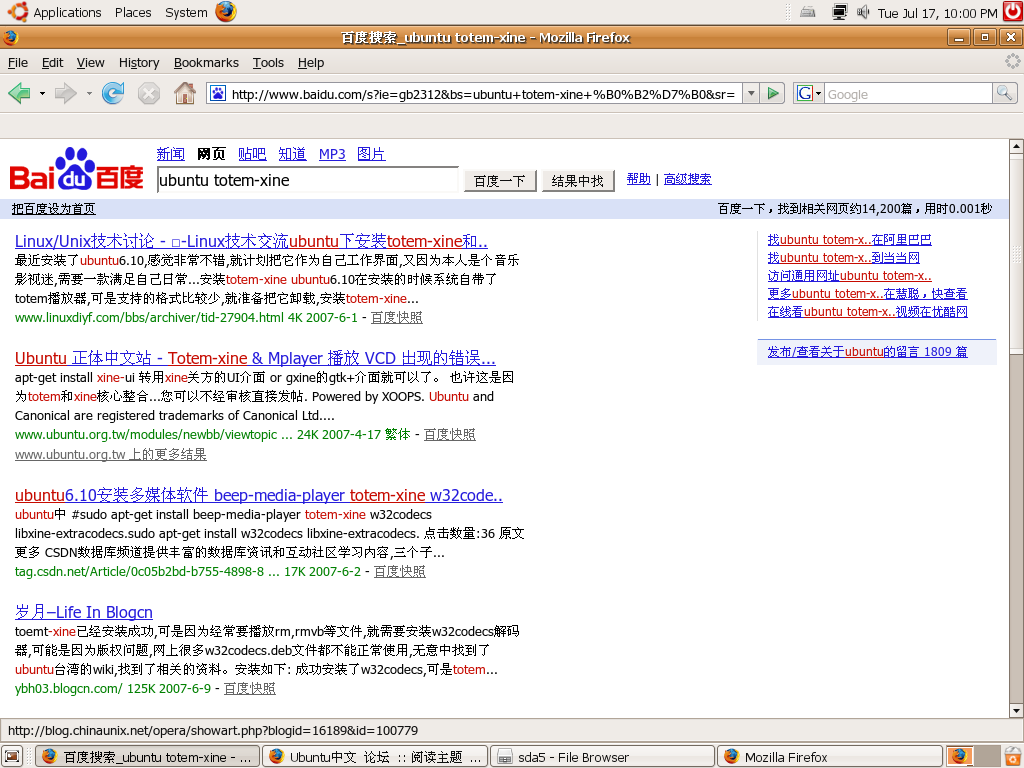The image size is (1024, 768).
Task: Switch to sda5 - File Browser taskbar window
Action: click(602, 757)
